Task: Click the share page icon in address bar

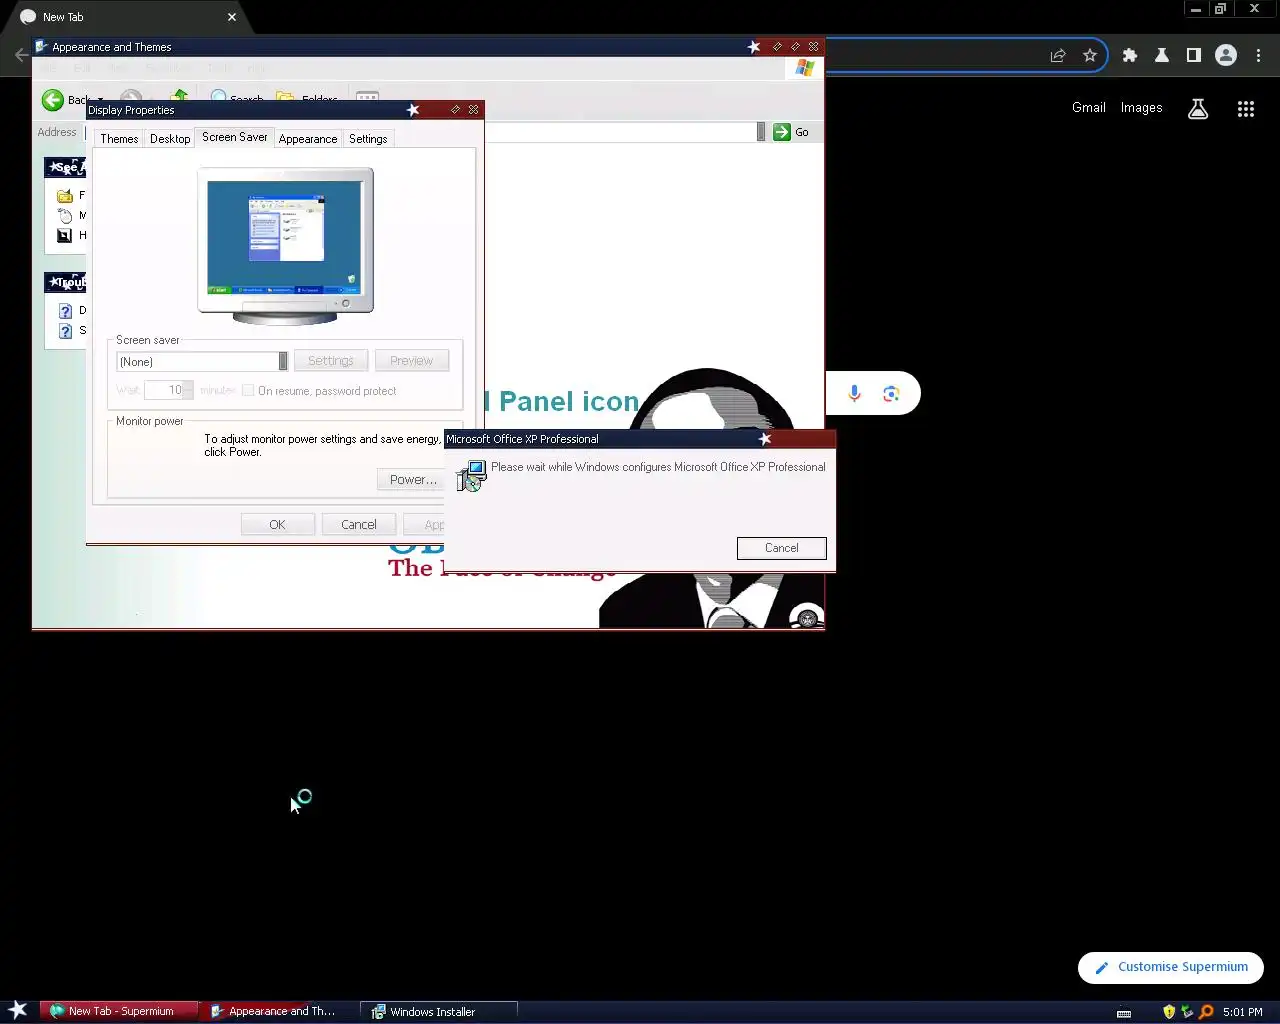Action: pyautogui.click(x=1058, y=56)
